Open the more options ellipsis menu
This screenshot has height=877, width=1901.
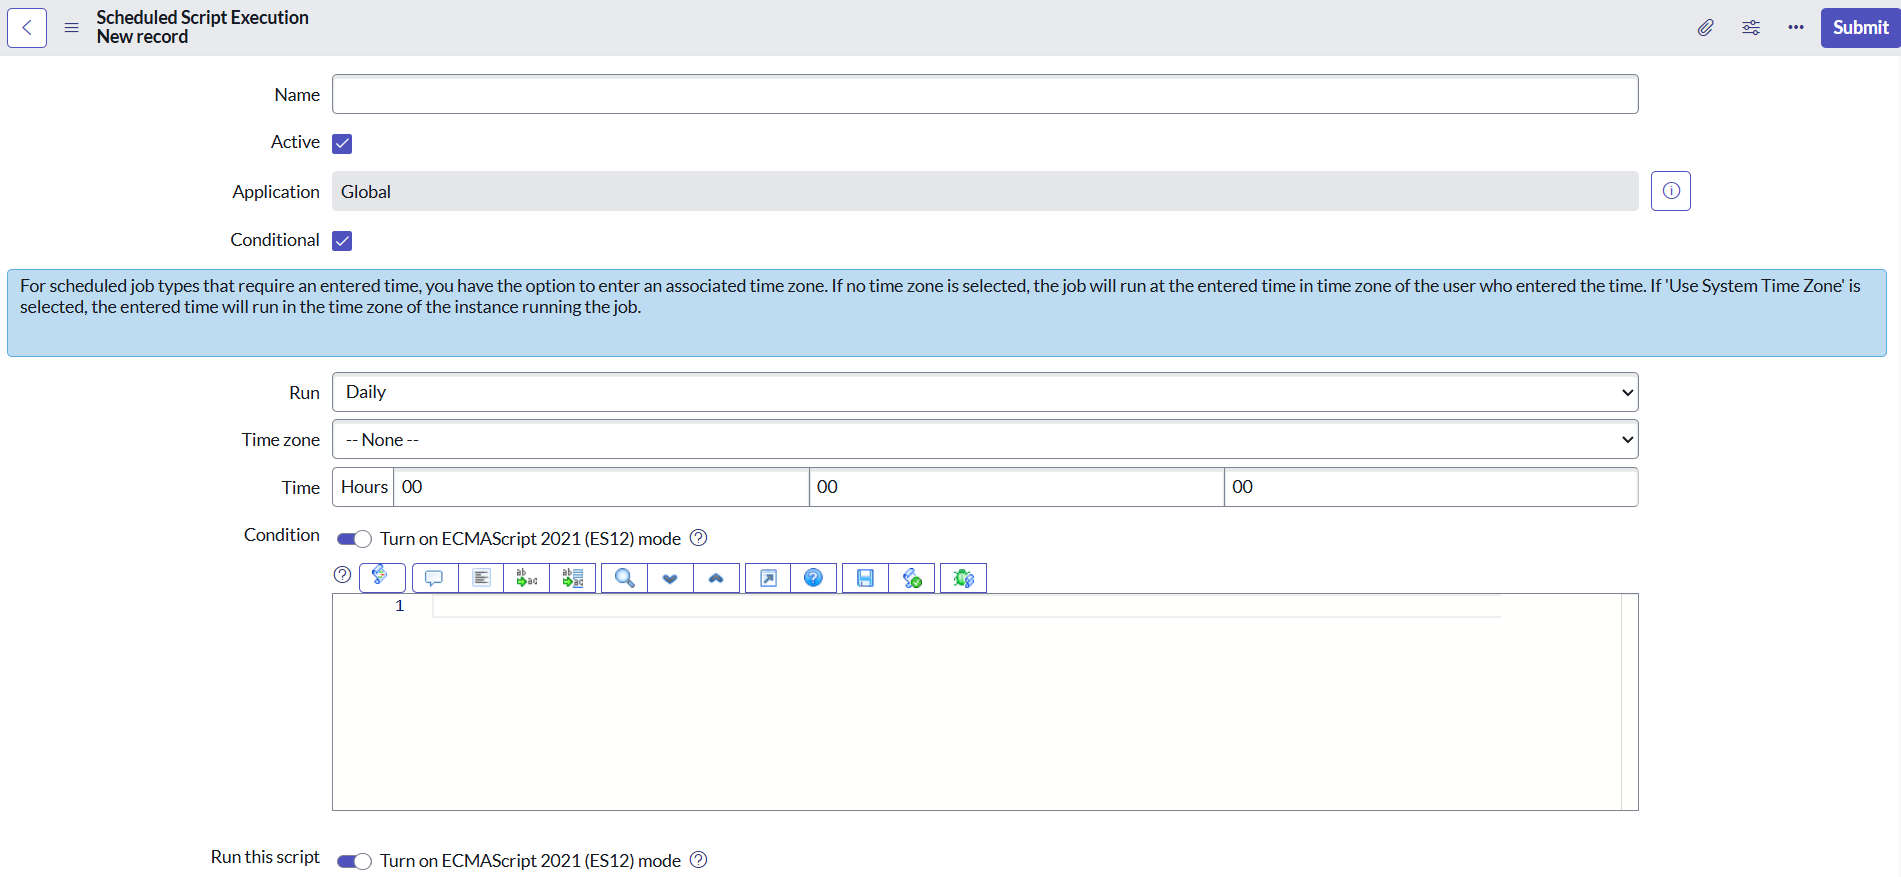[x=1796, y=28]
